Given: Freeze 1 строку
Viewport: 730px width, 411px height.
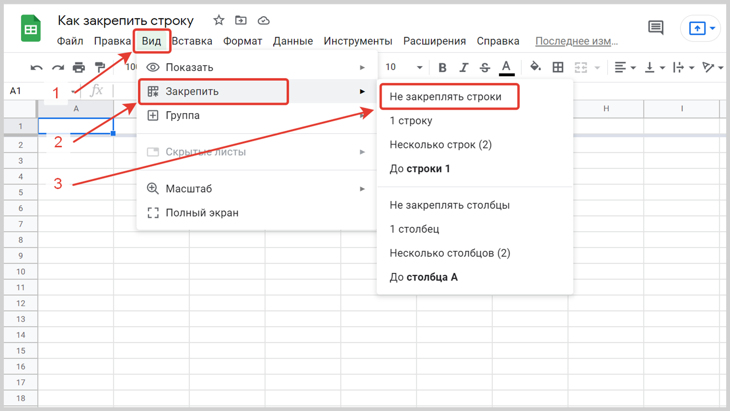Looking at the screenshot, I should click(x=475, y=121).
